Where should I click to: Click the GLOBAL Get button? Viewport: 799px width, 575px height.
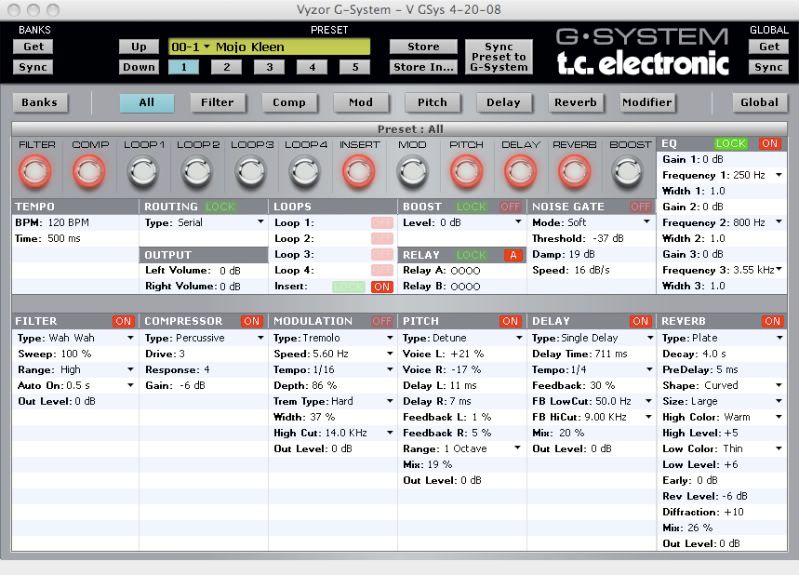pos(768,47)
